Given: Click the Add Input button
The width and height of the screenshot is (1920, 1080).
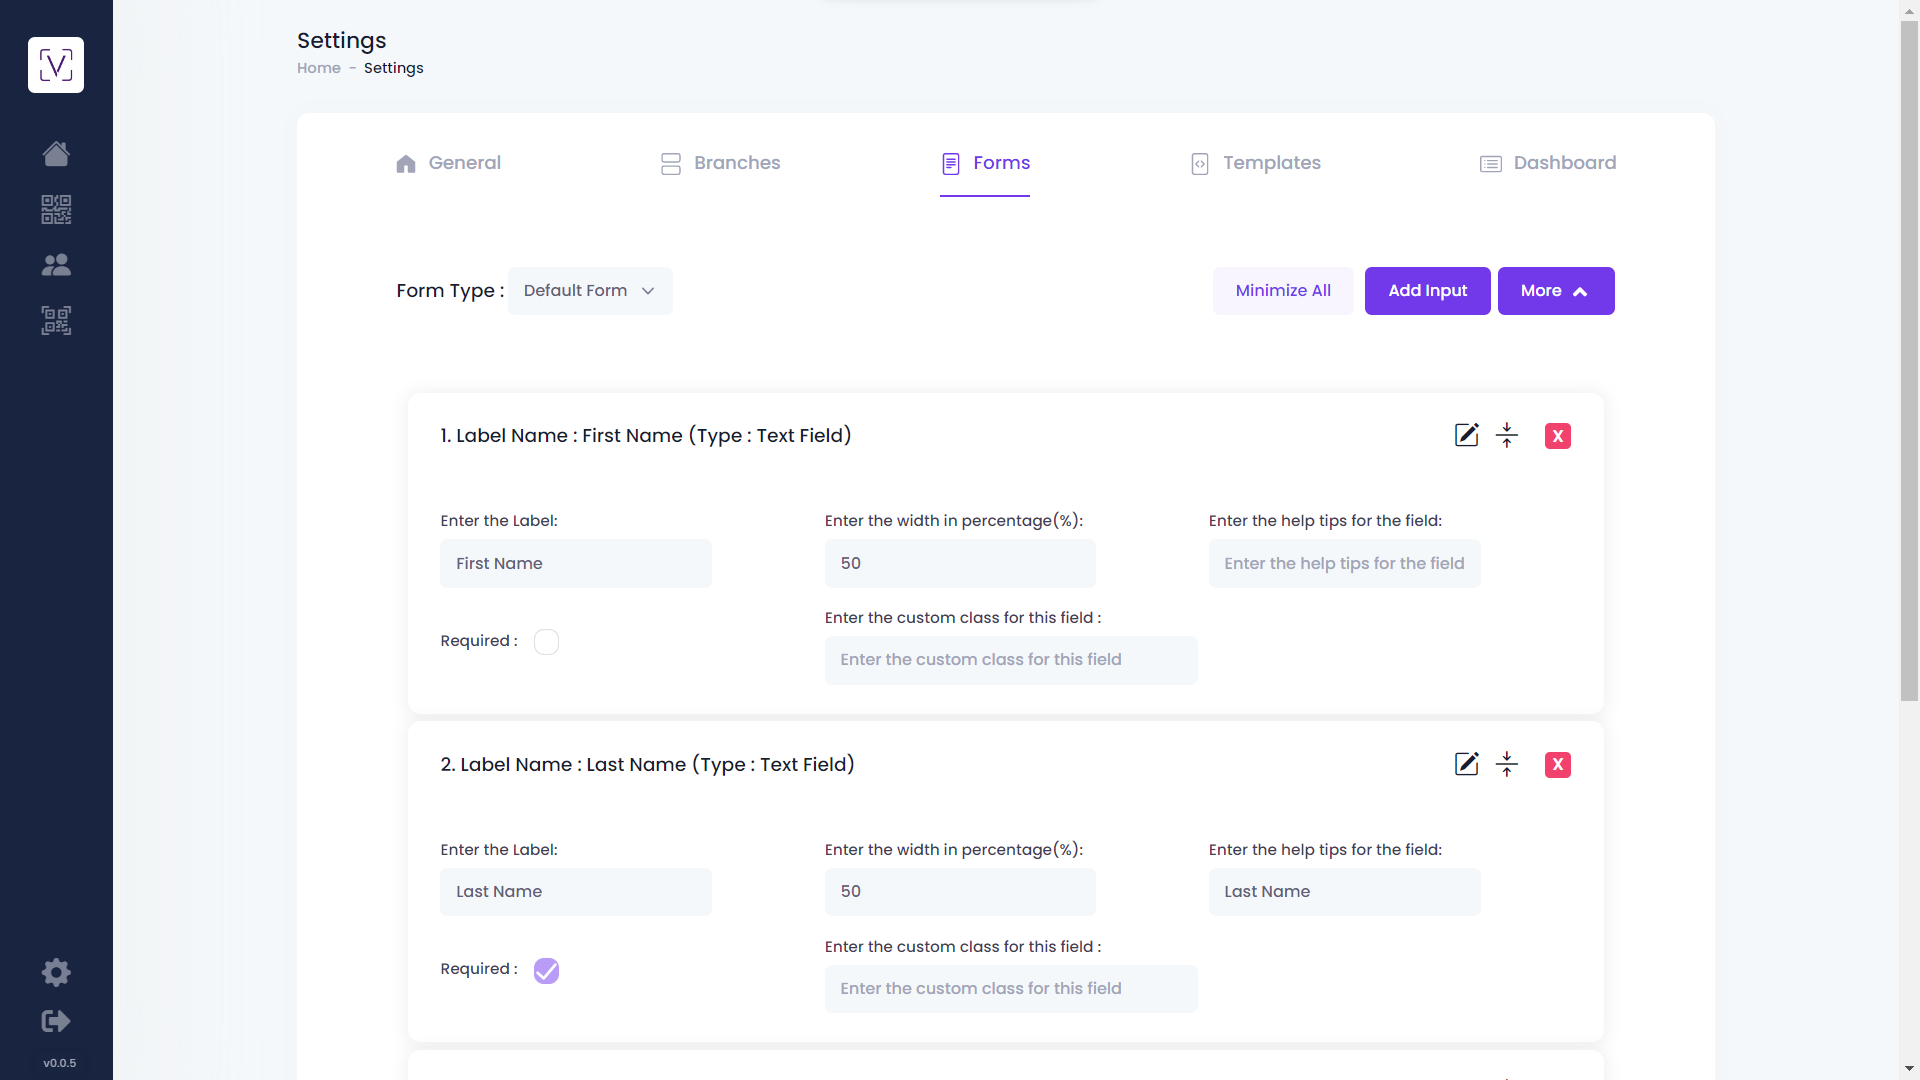Looking at the screenshot, I should (x=1428, y=291).
